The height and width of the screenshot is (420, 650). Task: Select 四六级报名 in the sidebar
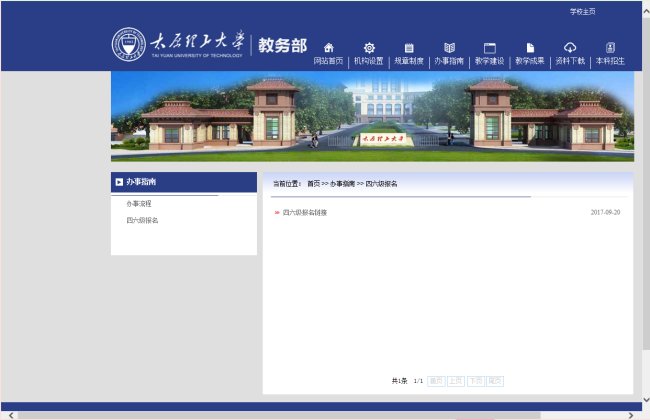pos(142,220)
